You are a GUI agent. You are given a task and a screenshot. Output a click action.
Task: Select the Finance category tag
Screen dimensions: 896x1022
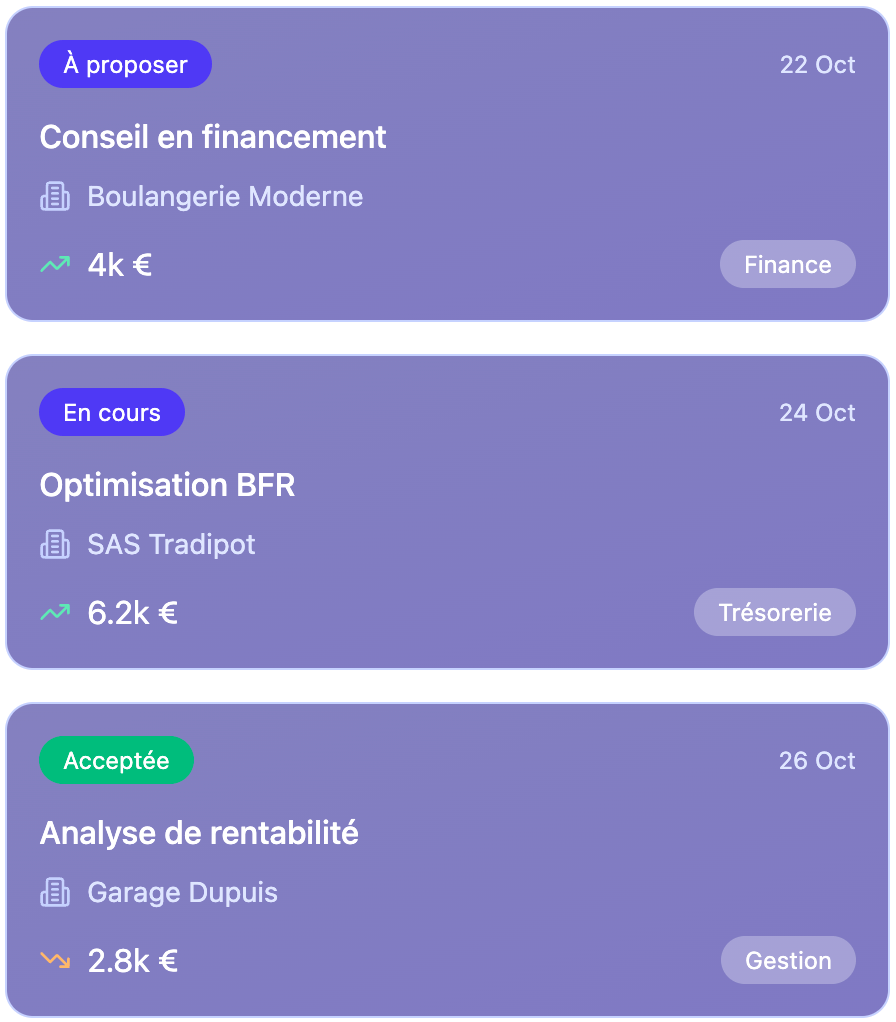[x=788, y=265]
